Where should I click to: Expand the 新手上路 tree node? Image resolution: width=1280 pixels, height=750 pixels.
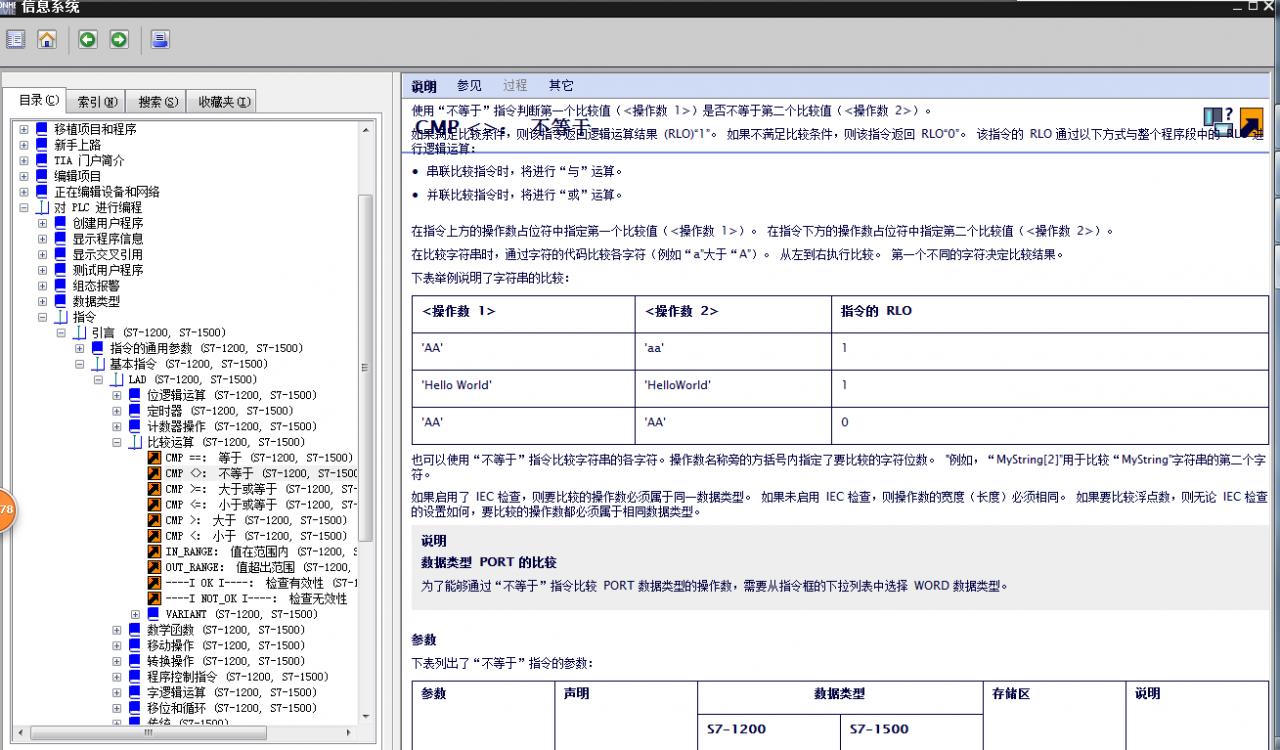24,145
